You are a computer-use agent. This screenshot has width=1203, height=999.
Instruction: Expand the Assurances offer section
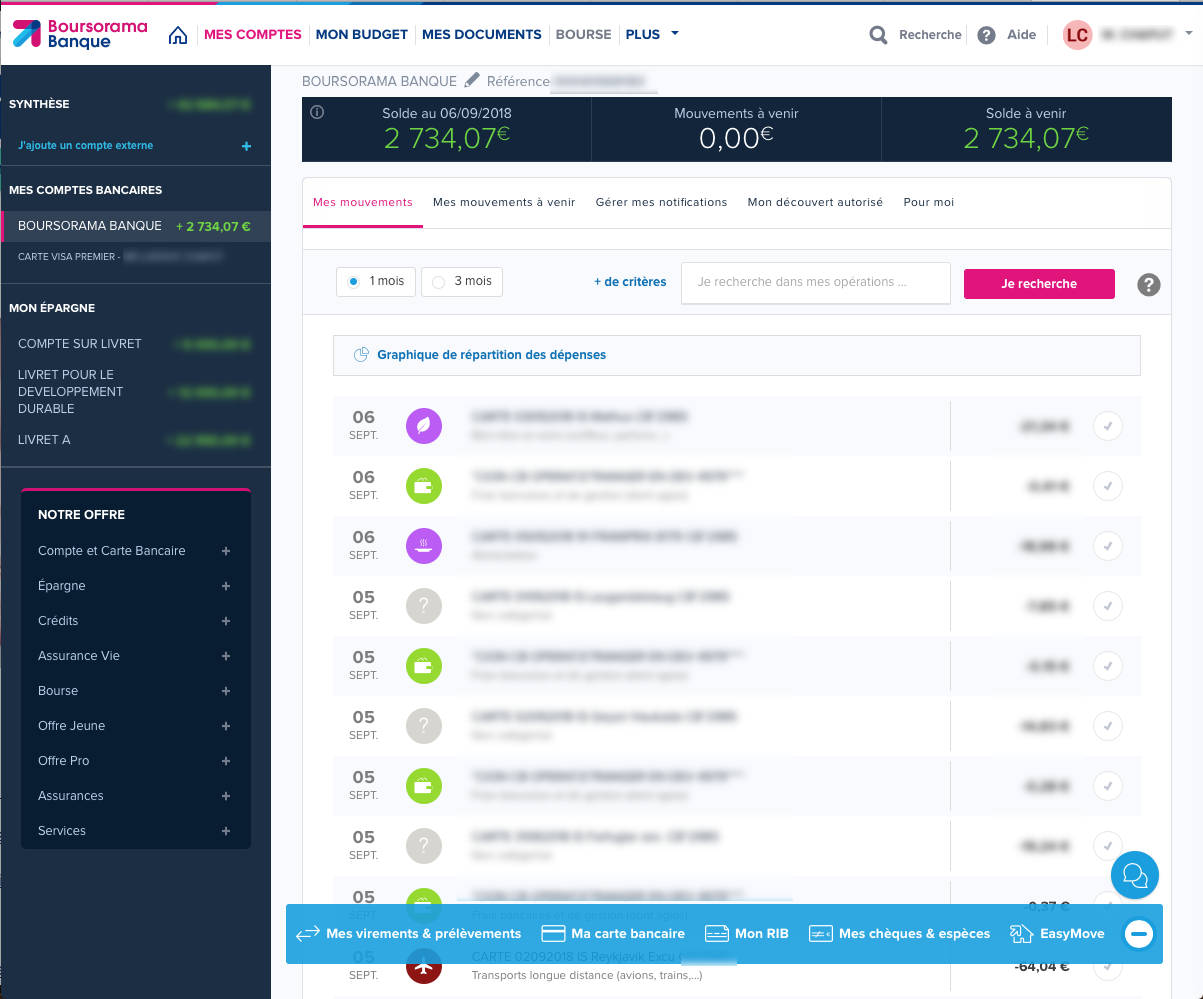click(x=226, y=796)
